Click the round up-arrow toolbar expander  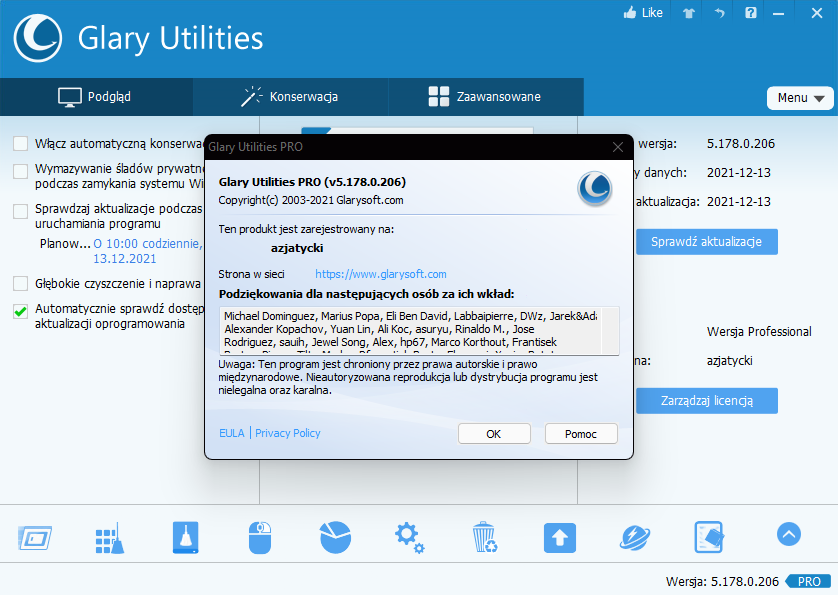click(789, 534)
